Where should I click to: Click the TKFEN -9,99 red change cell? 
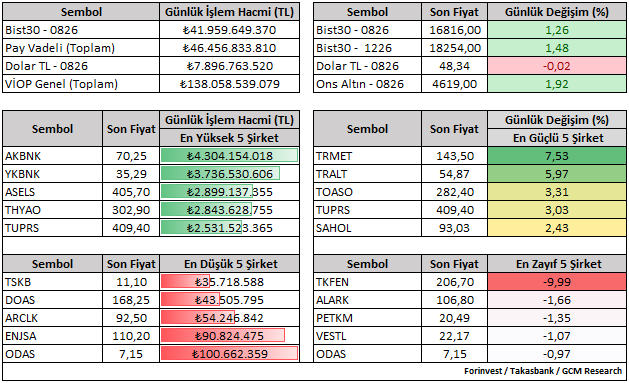pos(557,282)
